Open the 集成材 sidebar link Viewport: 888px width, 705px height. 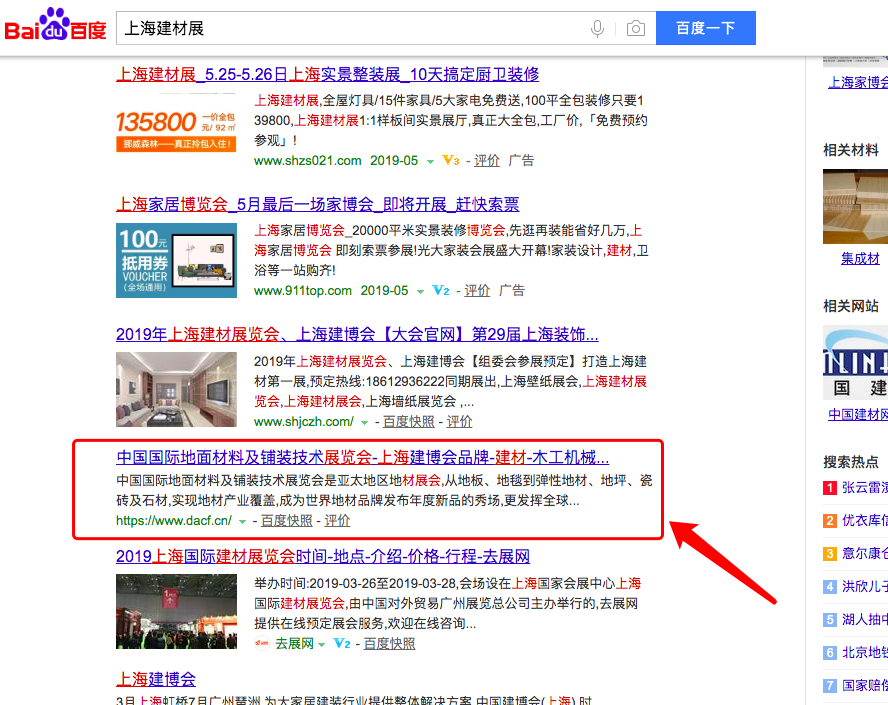pos(860,259)
